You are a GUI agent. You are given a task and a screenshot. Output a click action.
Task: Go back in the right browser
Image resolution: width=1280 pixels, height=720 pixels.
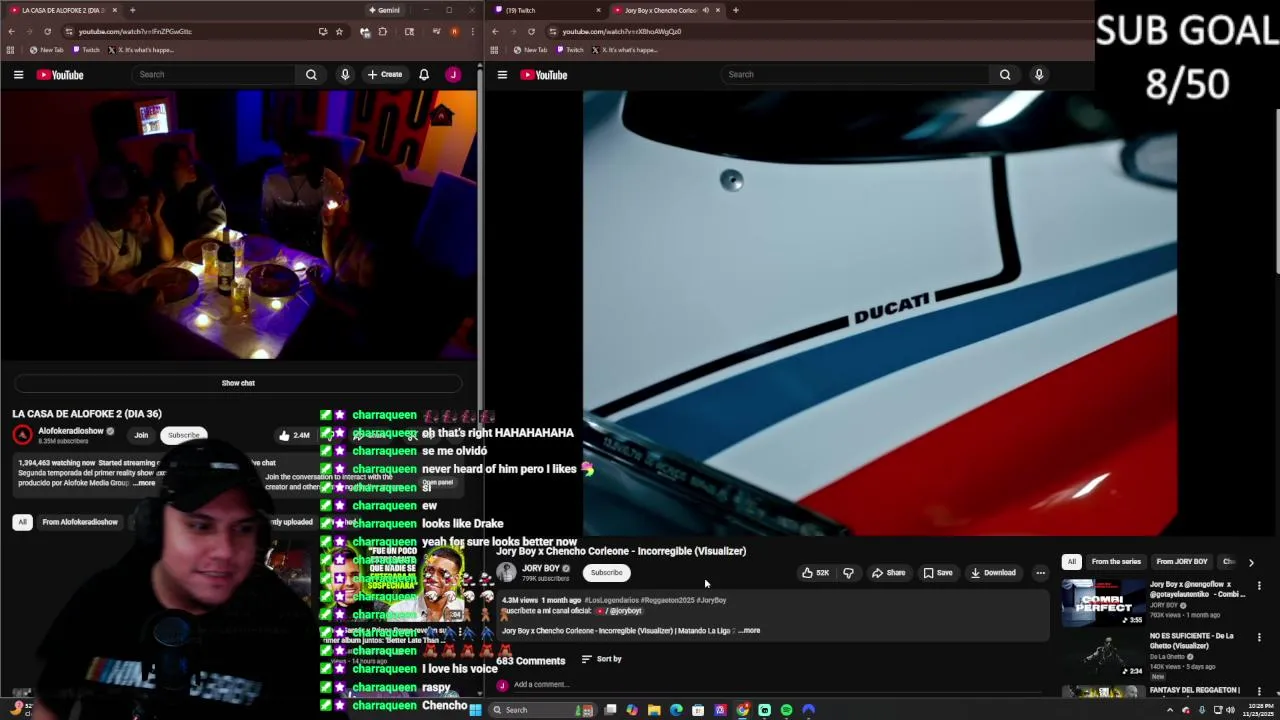(x=495, y=31)
